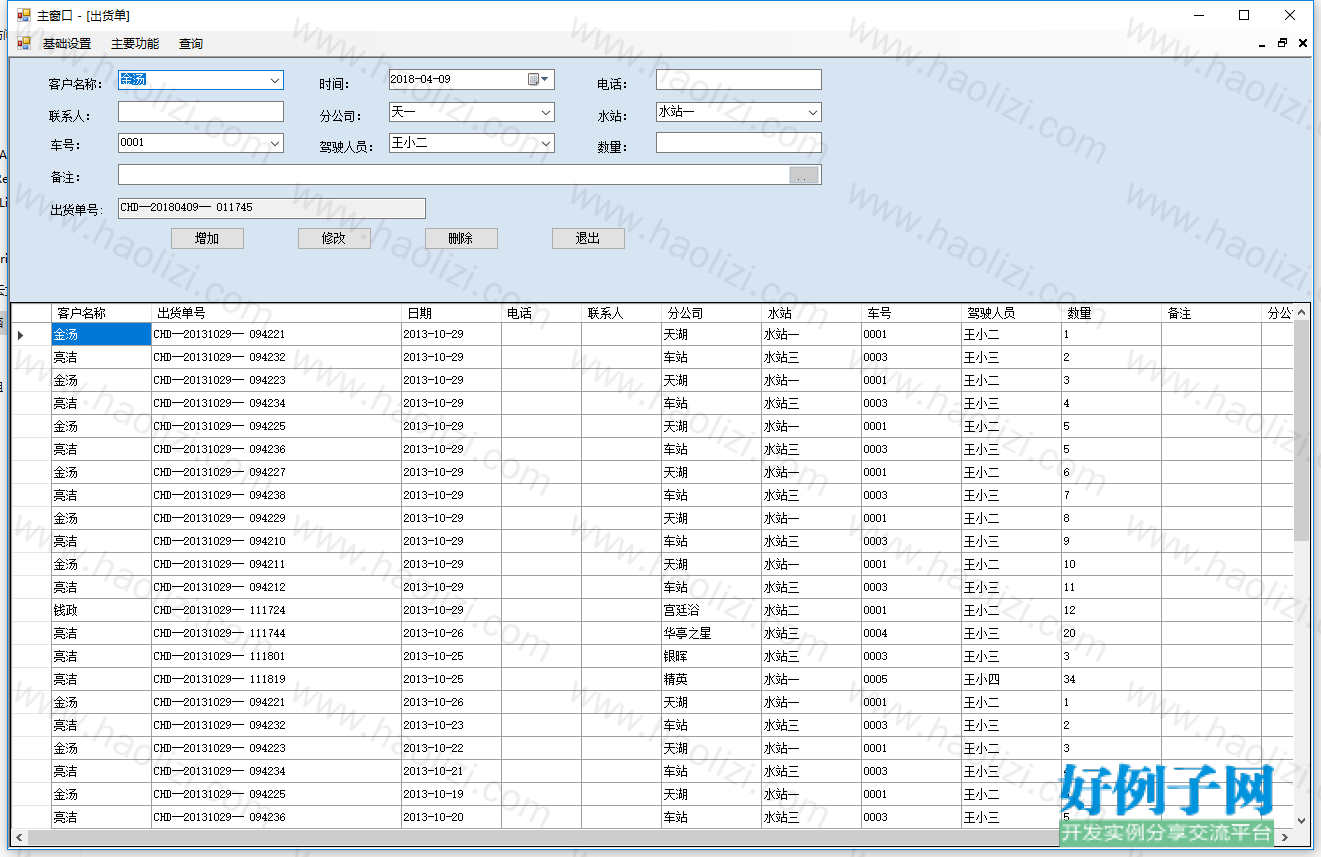Click the grid vertical scrollbar thumb
The height and width of the screenshot is (857, 1321).
pos(1301,430)
